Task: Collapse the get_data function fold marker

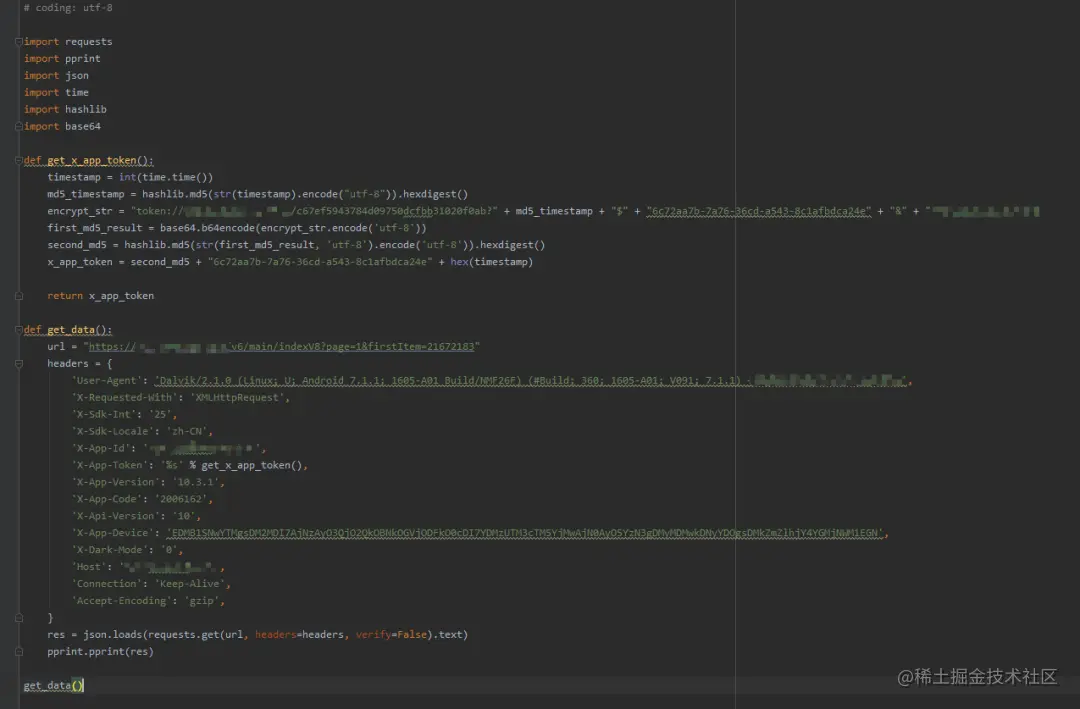Action: [x=19, y=330]
